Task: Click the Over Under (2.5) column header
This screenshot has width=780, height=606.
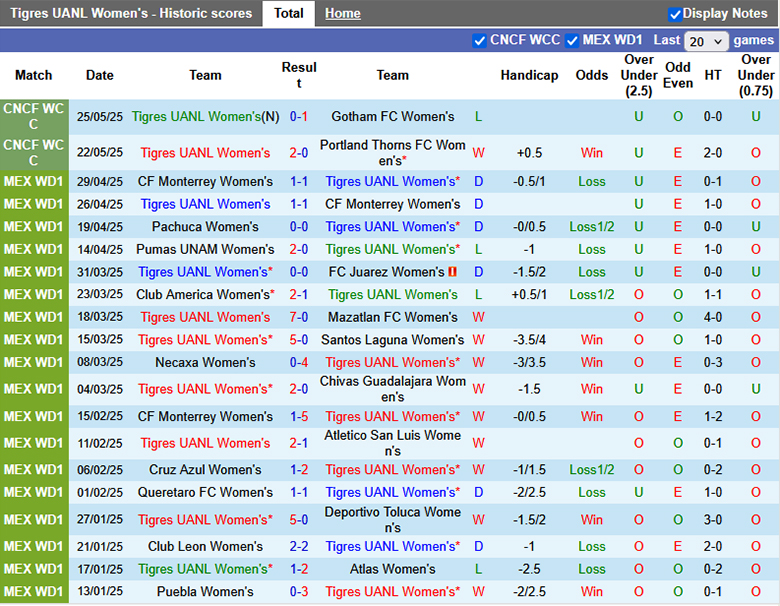Action: click(639, 75)
